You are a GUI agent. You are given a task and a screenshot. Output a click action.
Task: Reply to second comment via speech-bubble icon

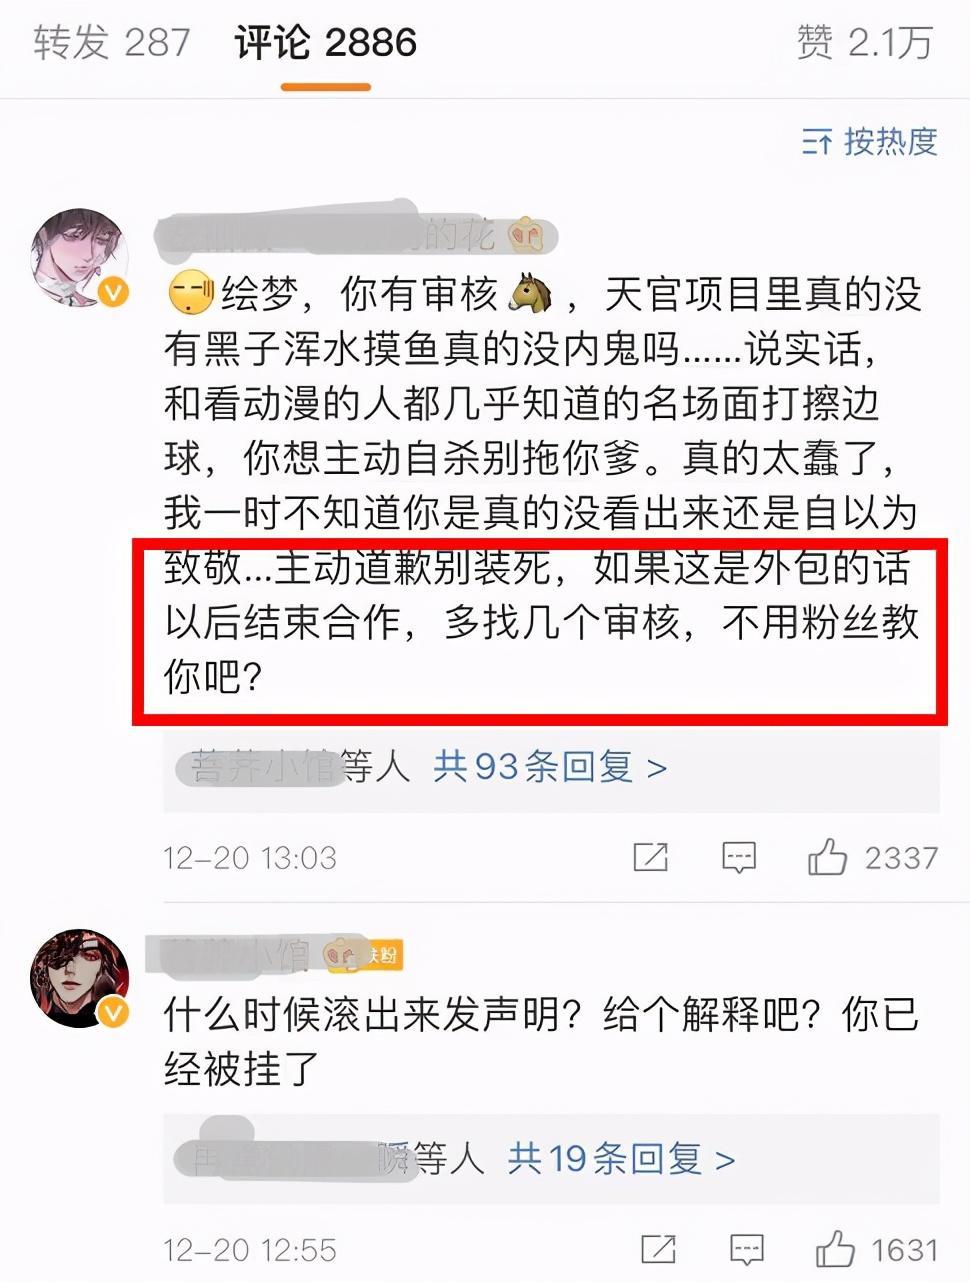747,1249
